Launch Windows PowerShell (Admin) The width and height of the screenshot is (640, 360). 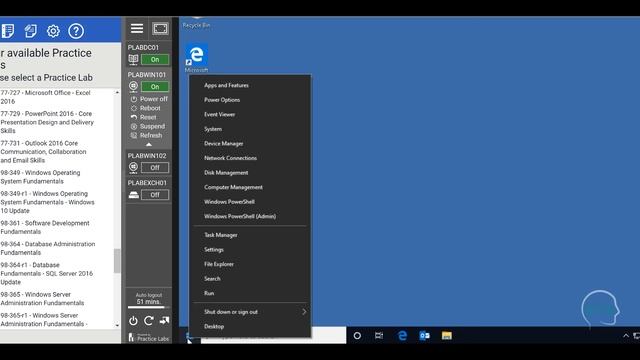[x=240, y=216]
